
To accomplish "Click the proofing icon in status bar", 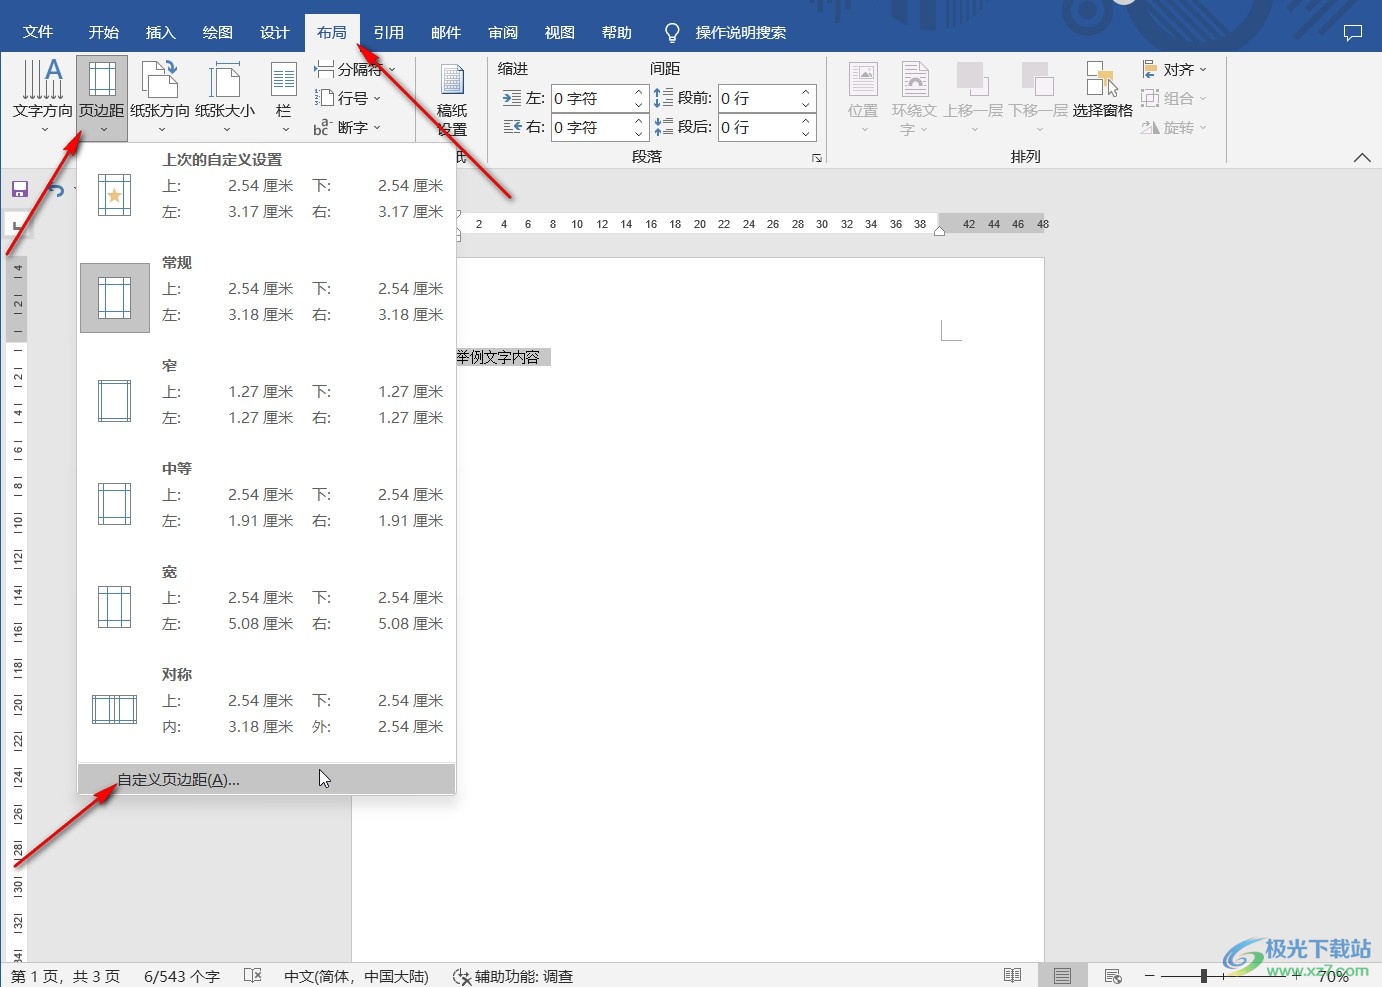I will click(253, 975).
